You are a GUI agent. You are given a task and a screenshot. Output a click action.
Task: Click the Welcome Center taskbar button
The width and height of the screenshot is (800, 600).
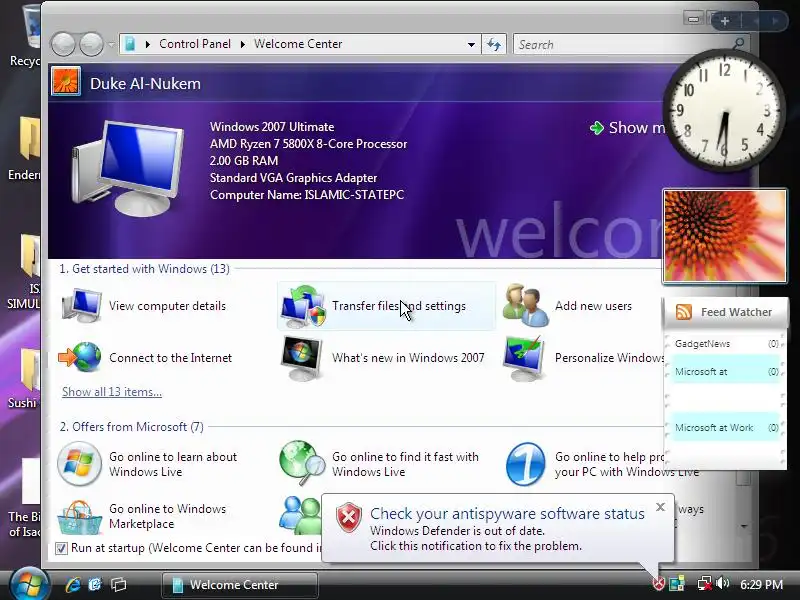[x=240, y=585]
